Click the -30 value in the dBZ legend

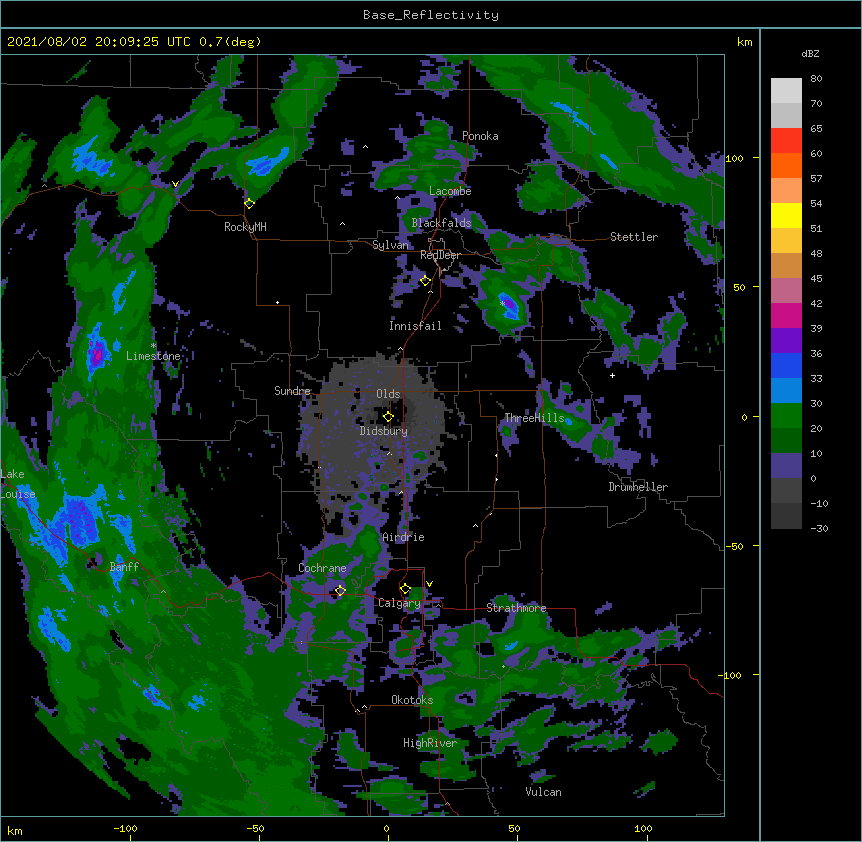(x=819, y=528)
